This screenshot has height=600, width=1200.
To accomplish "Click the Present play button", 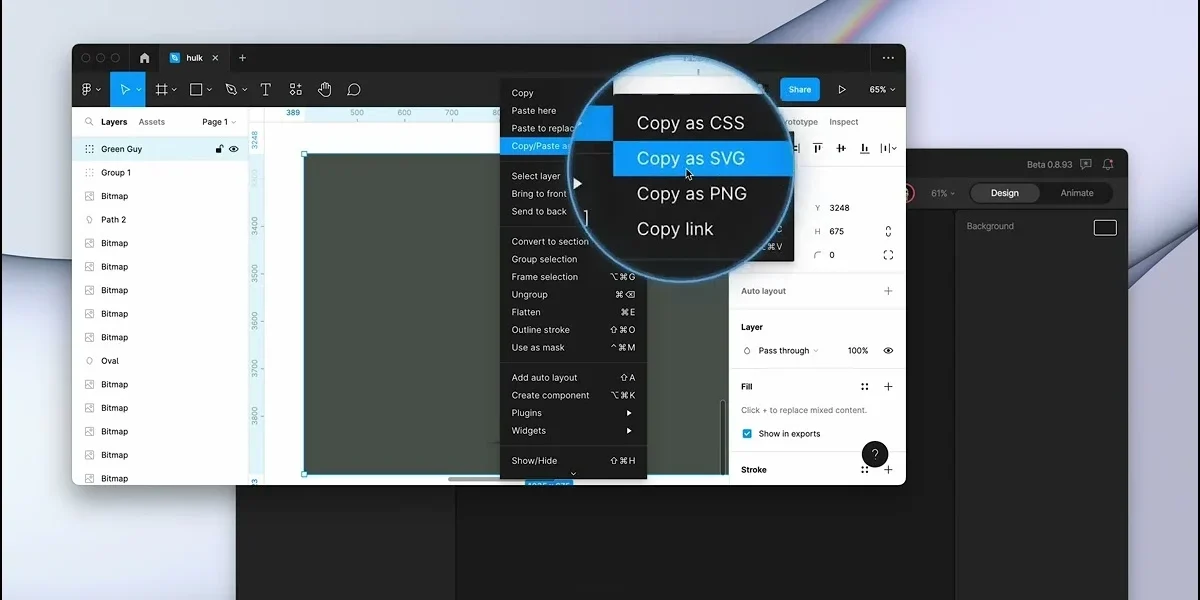I will coord(842,89).
